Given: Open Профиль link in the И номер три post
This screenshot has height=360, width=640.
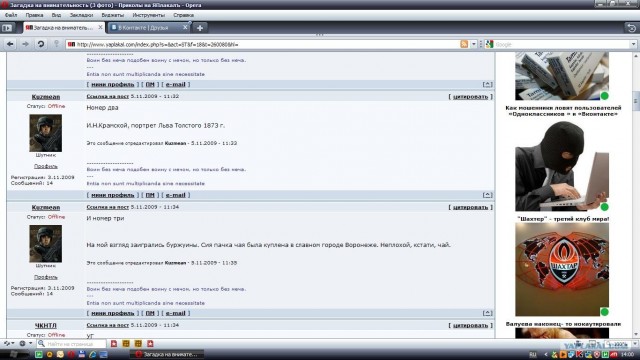Looking at the screenshot, I should 46,277.
